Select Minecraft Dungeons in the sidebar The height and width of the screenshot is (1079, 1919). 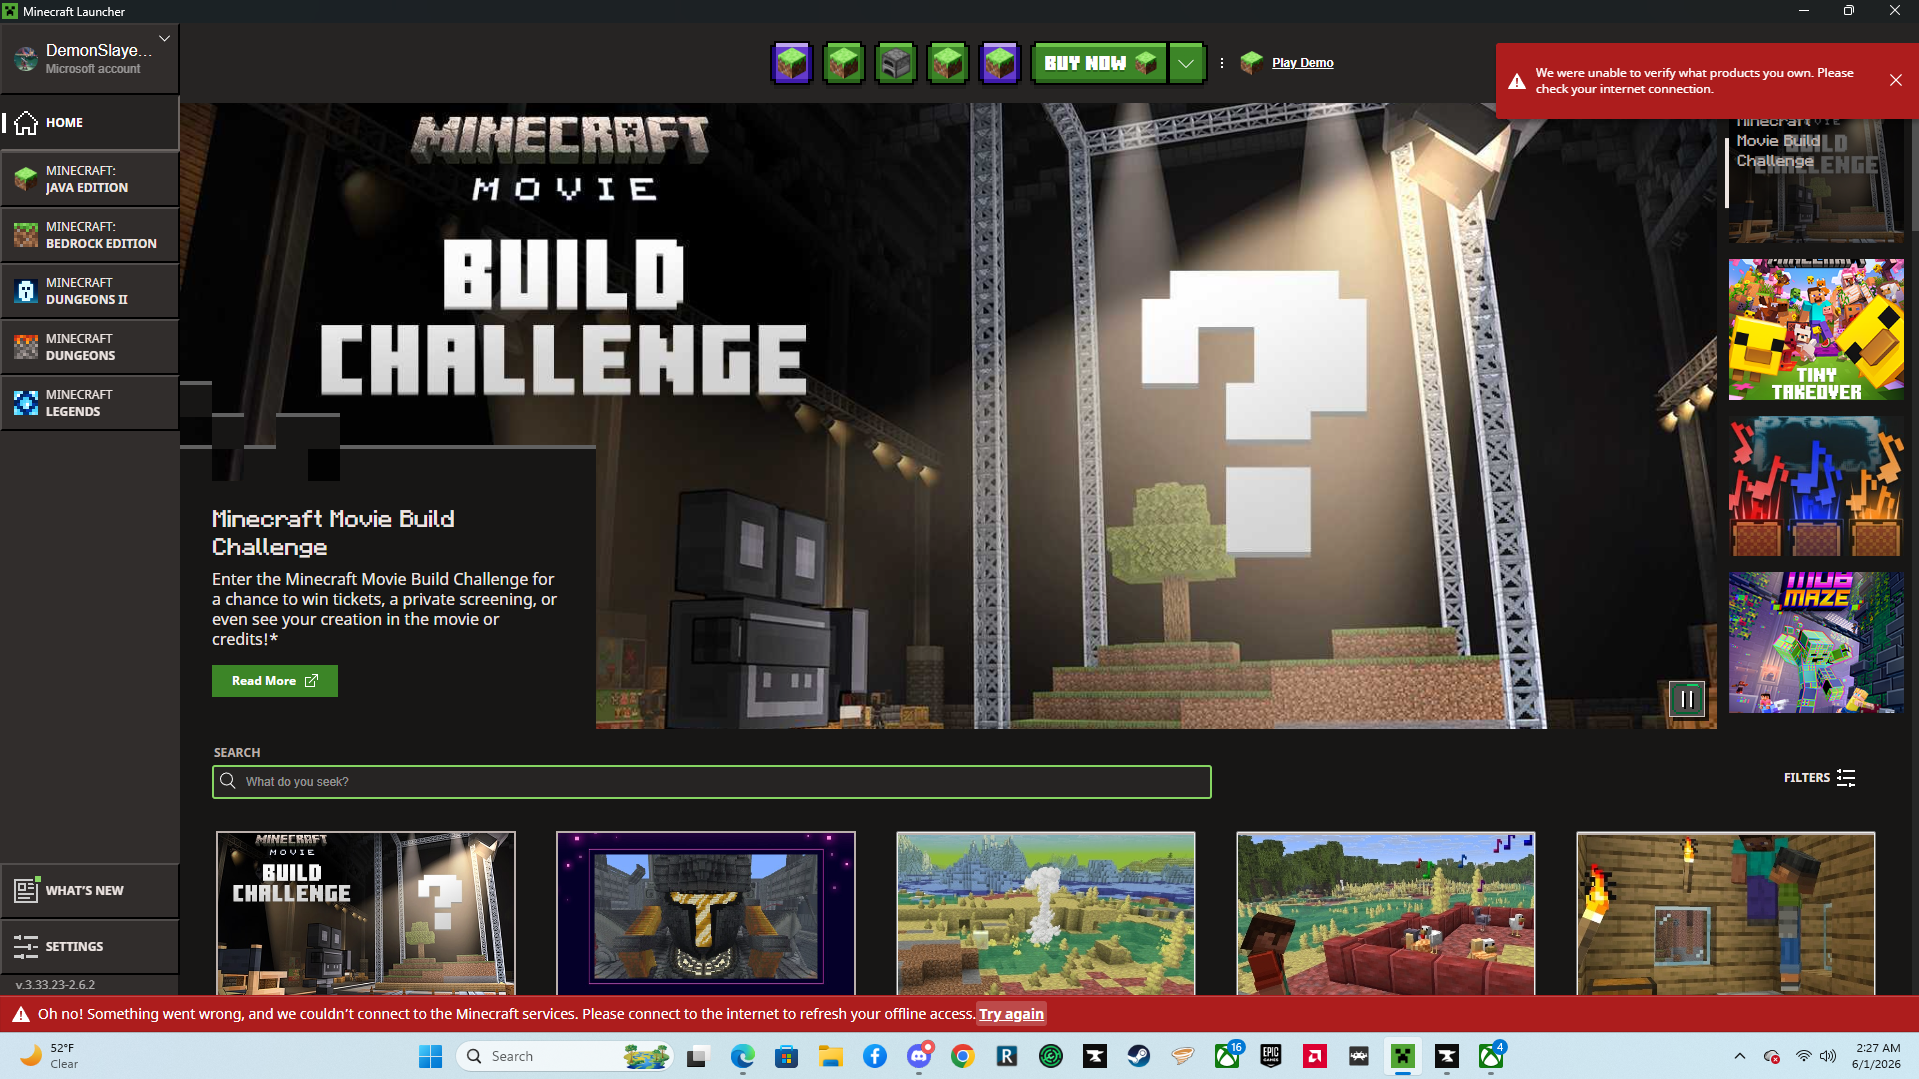90,347
